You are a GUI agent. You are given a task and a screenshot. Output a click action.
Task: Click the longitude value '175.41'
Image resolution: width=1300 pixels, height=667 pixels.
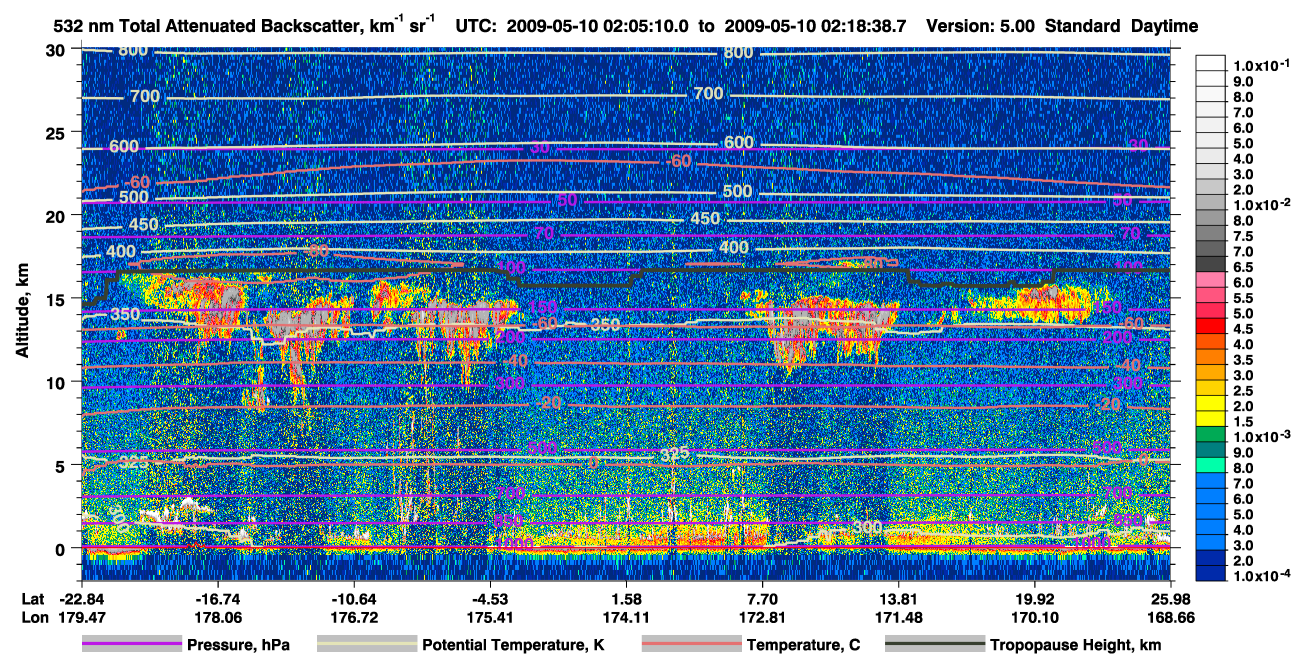(491, 617)
